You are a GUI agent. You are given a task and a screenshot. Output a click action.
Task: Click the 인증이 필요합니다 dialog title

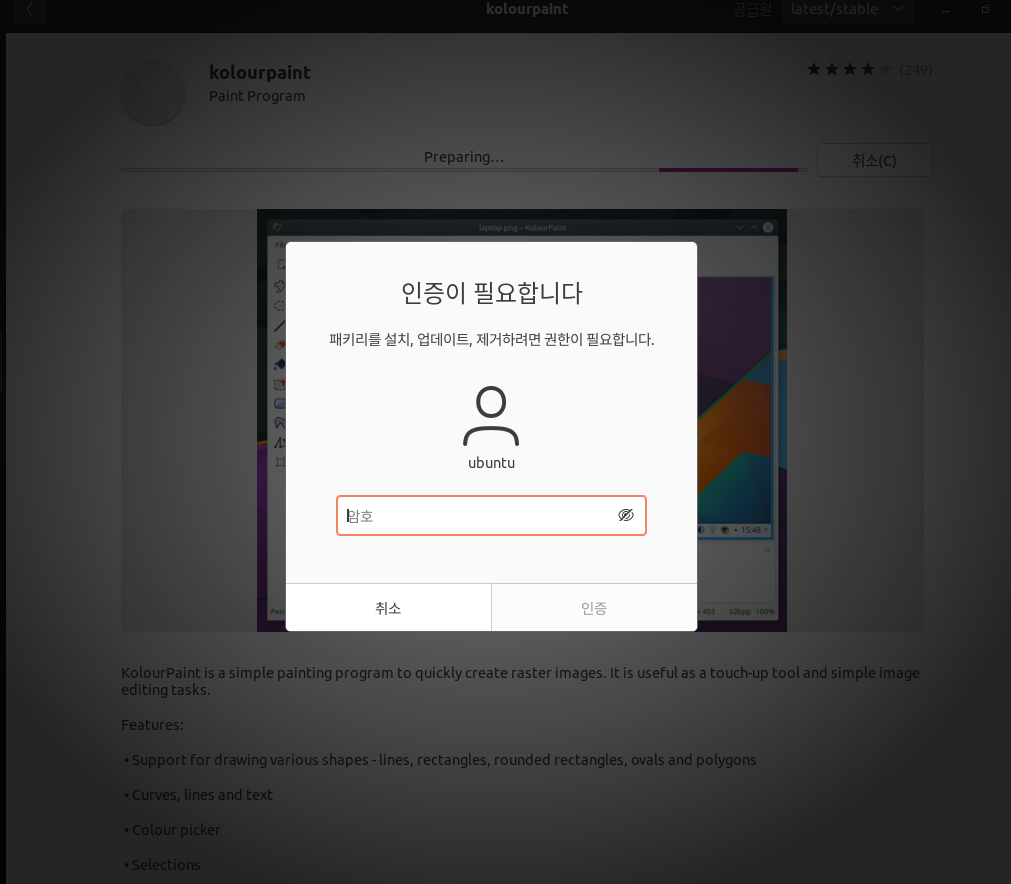click(491, 293)
